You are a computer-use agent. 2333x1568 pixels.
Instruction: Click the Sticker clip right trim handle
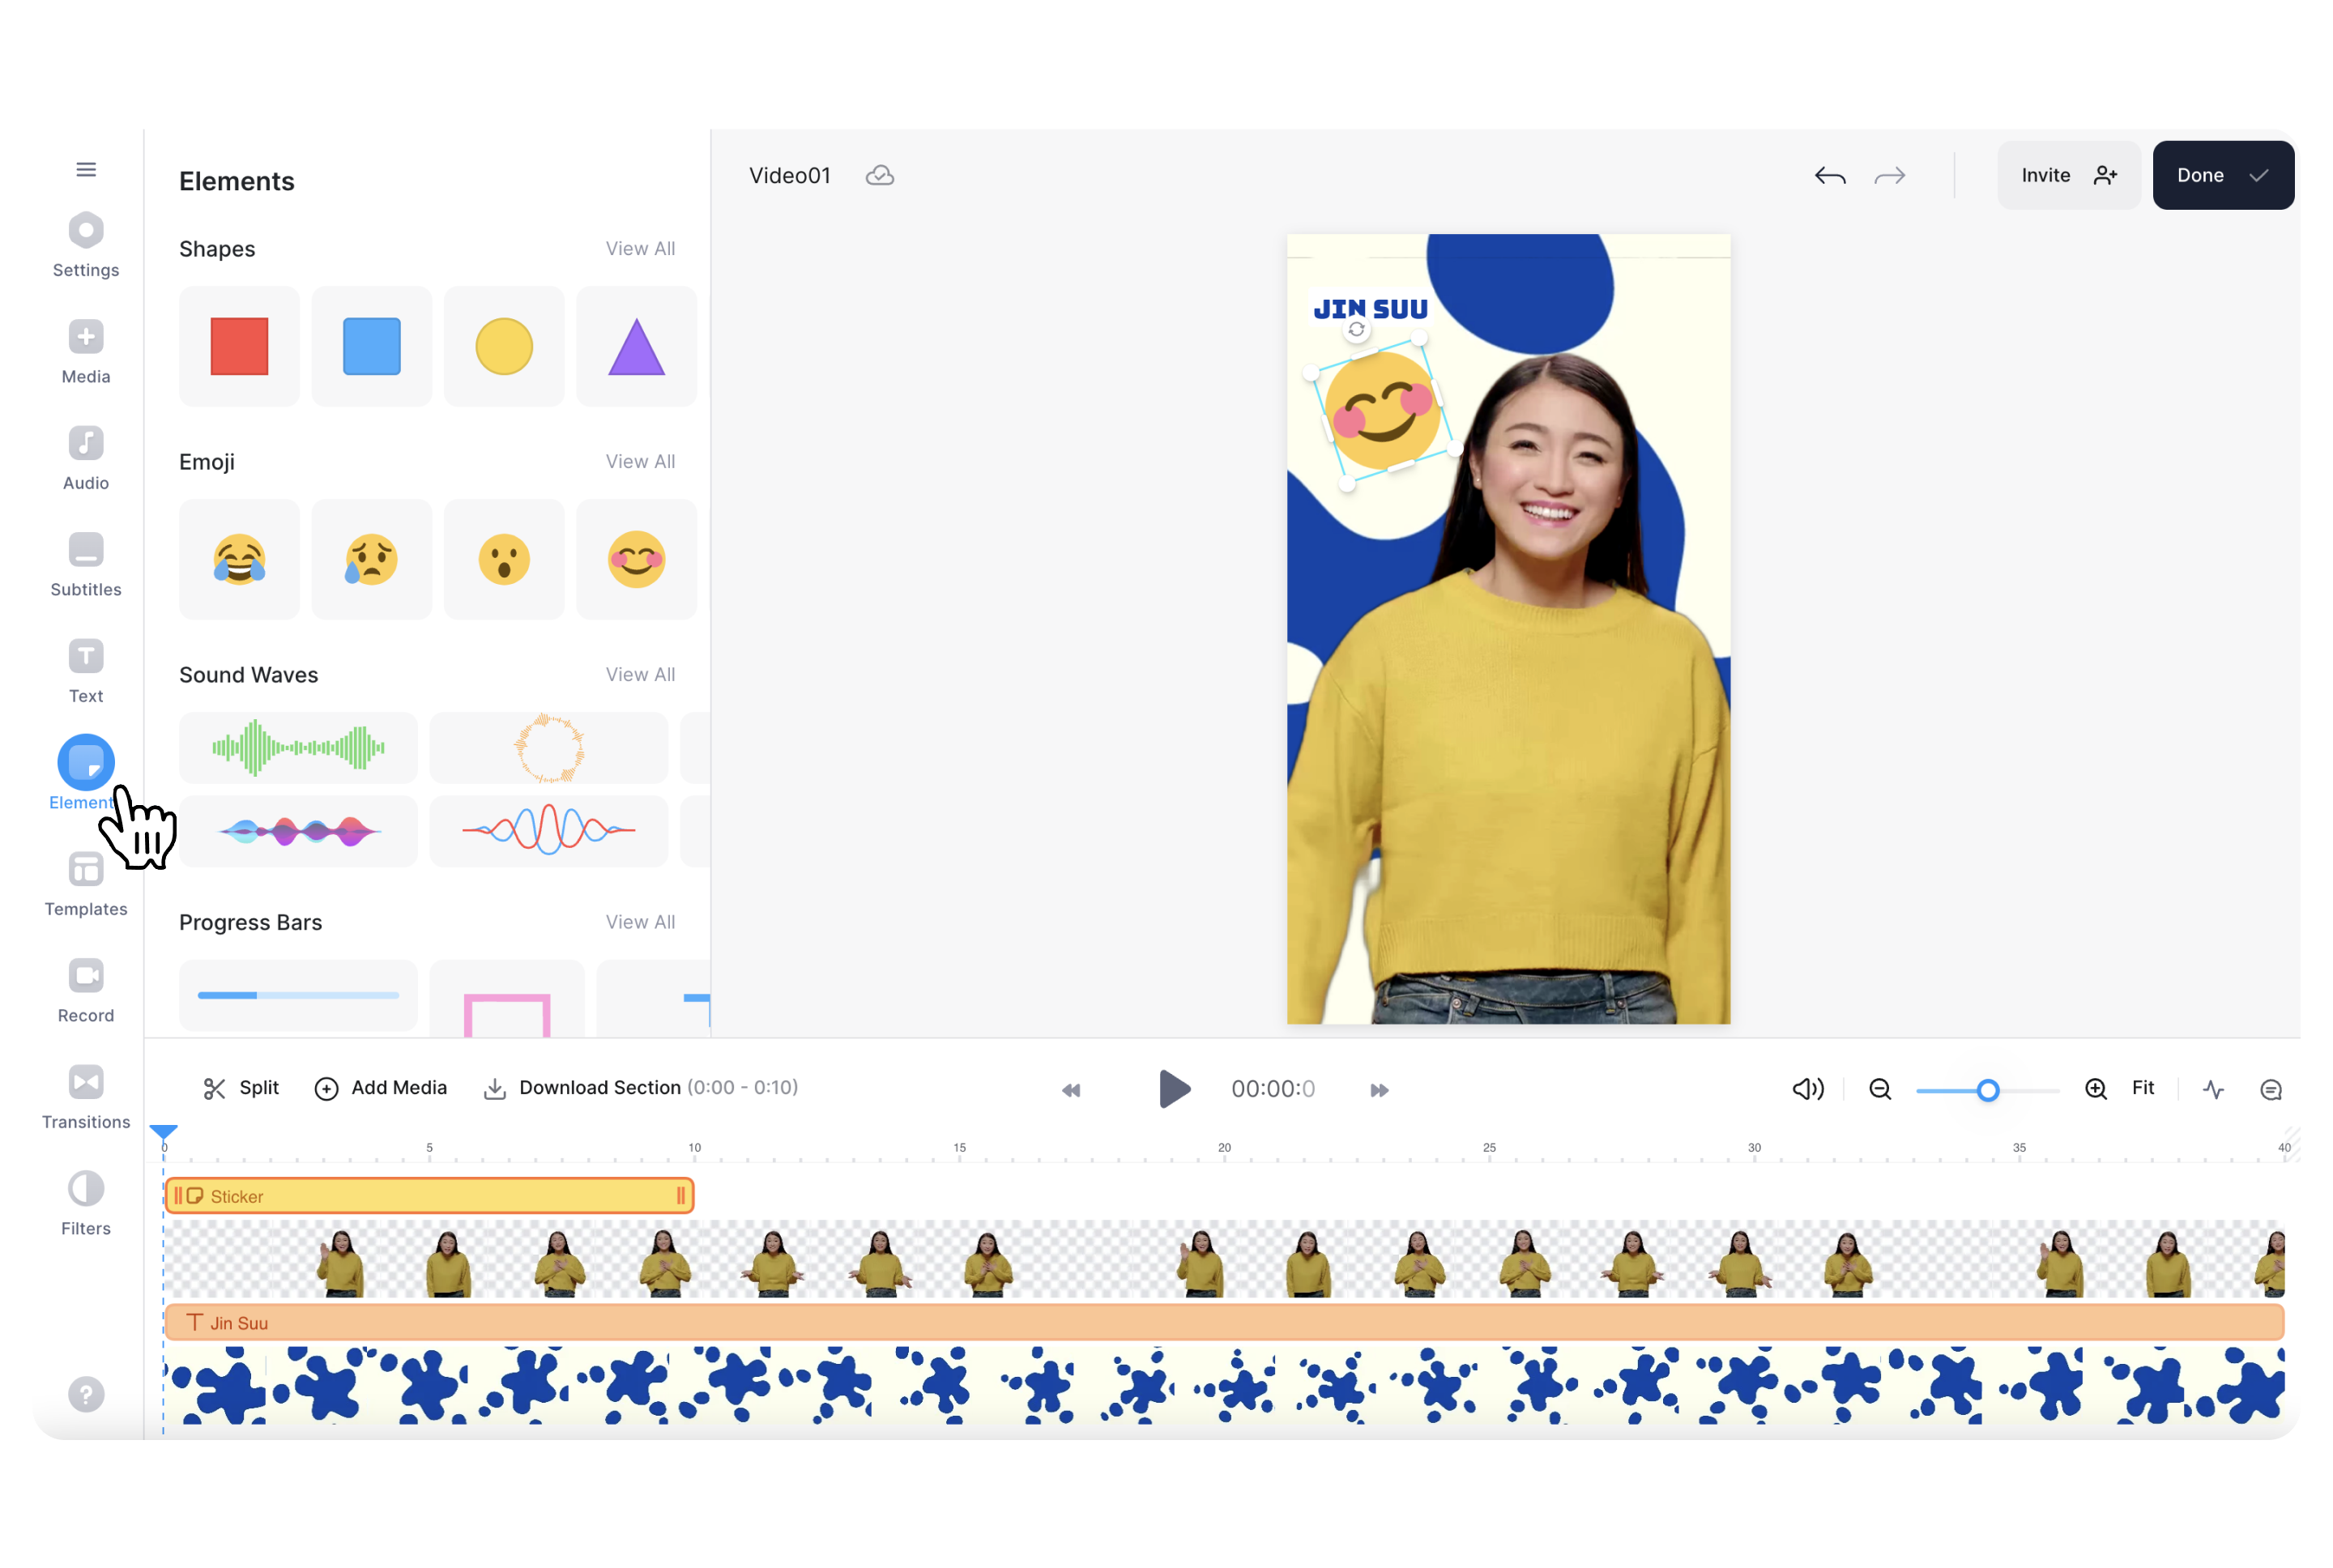coord(681,1196)
